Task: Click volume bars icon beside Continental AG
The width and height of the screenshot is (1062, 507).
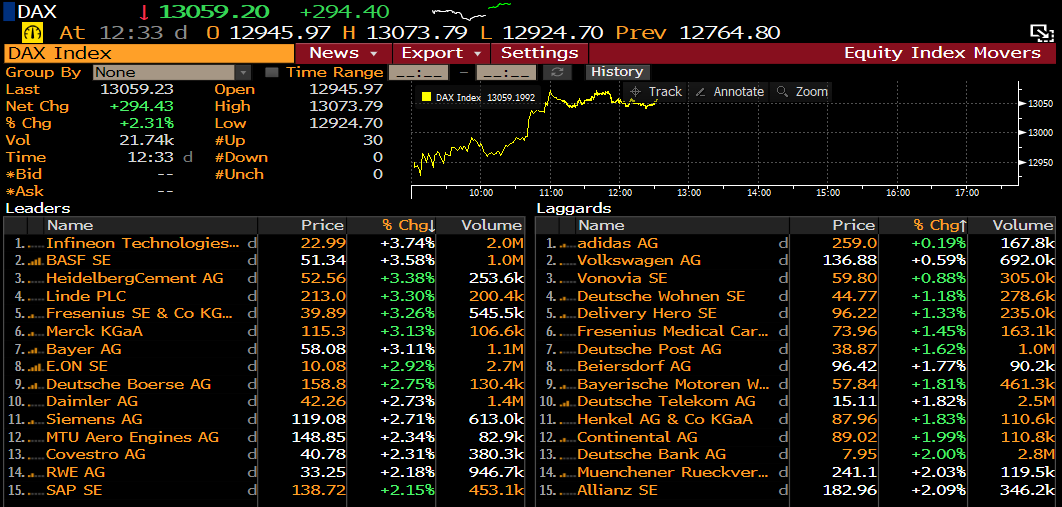Action: click(566, 437)
